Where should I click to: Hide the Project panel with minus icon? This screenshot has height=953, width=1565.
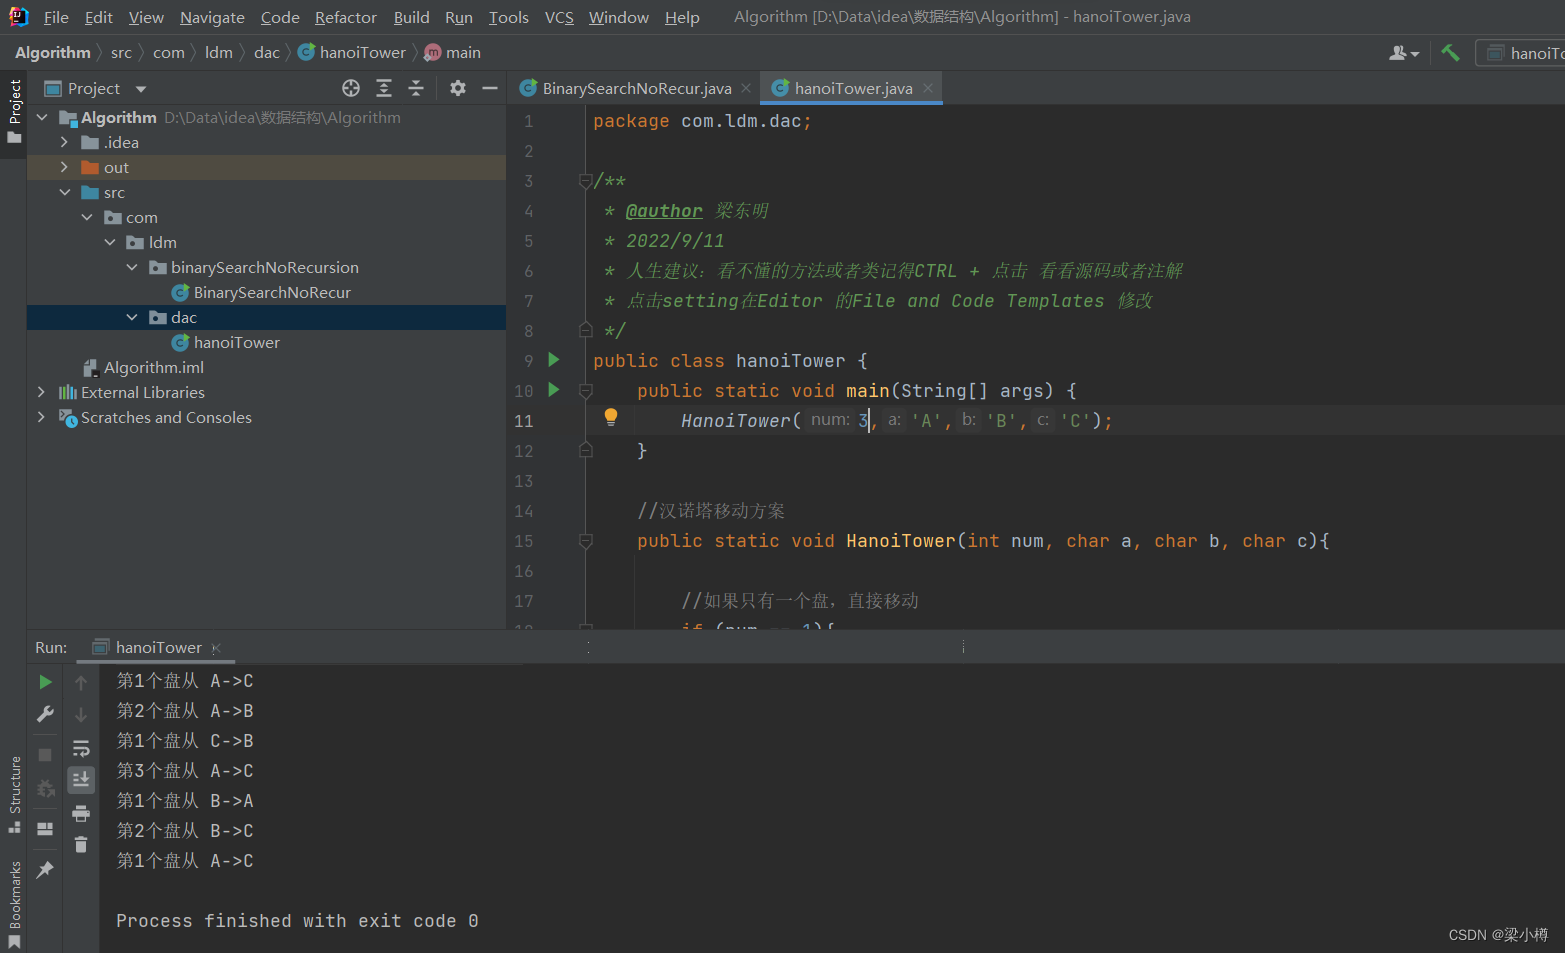[x=490, y=88]
